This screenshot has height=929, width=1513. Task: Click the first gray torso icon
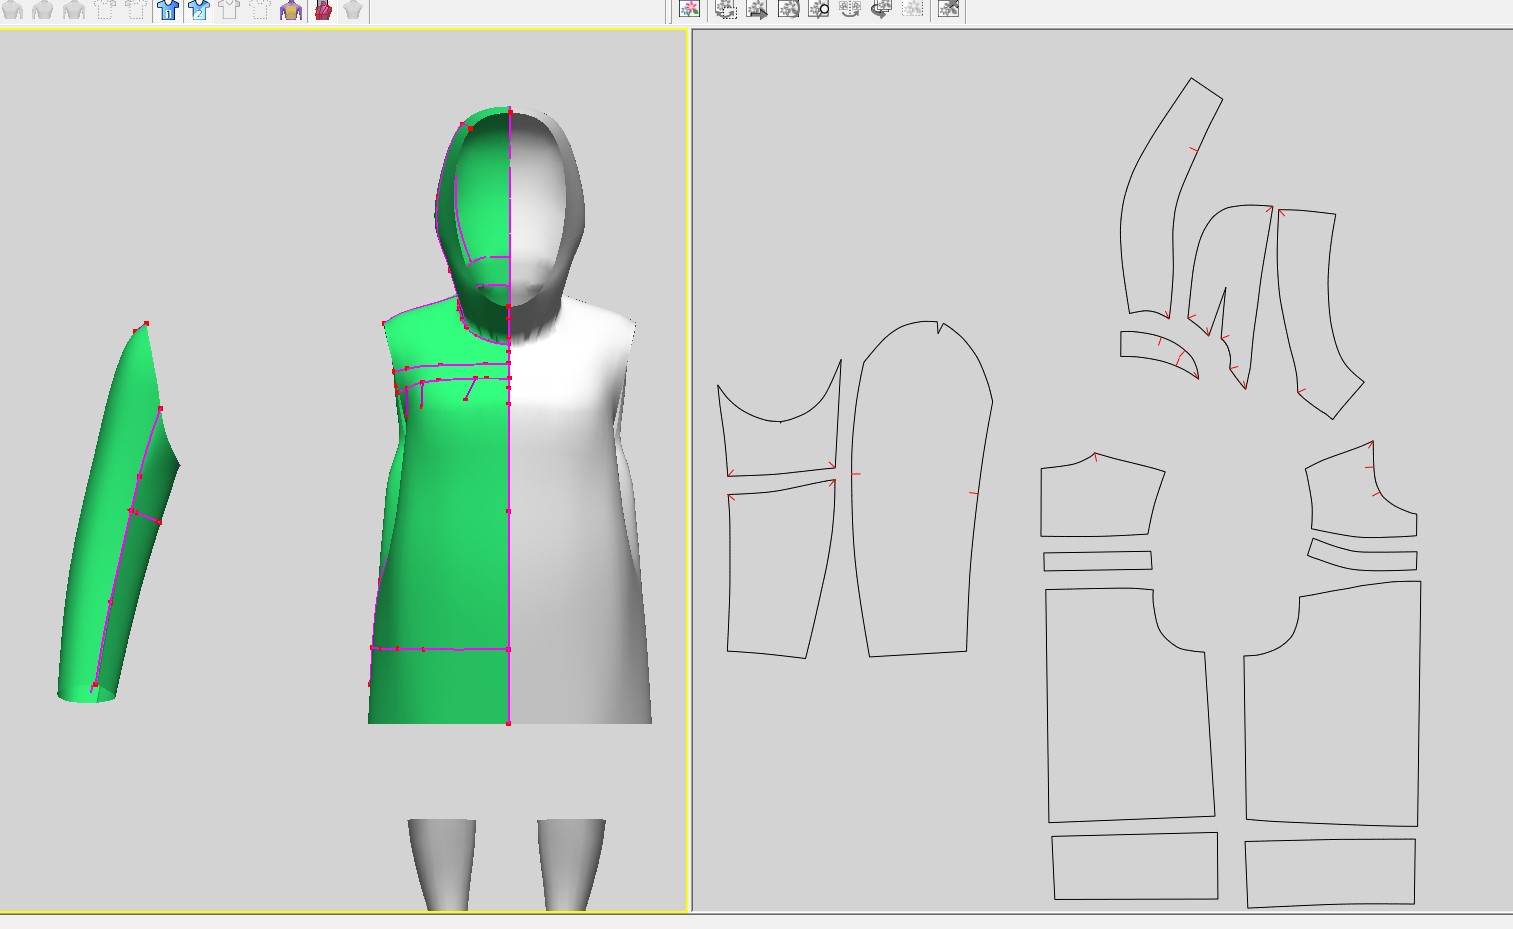click(x=13, y=10)
